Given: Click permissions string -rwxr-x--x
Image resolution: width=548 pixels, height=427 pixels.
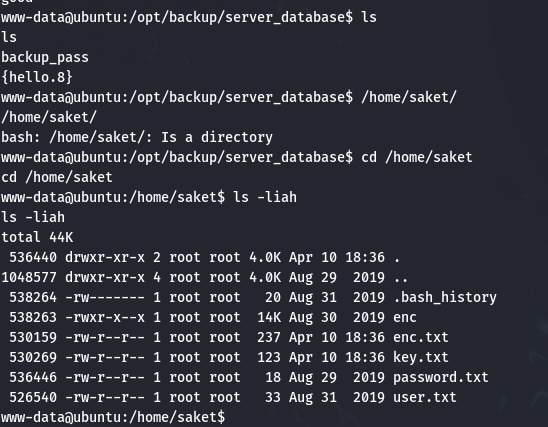Looking at the screenshot, I should [105, 318].
